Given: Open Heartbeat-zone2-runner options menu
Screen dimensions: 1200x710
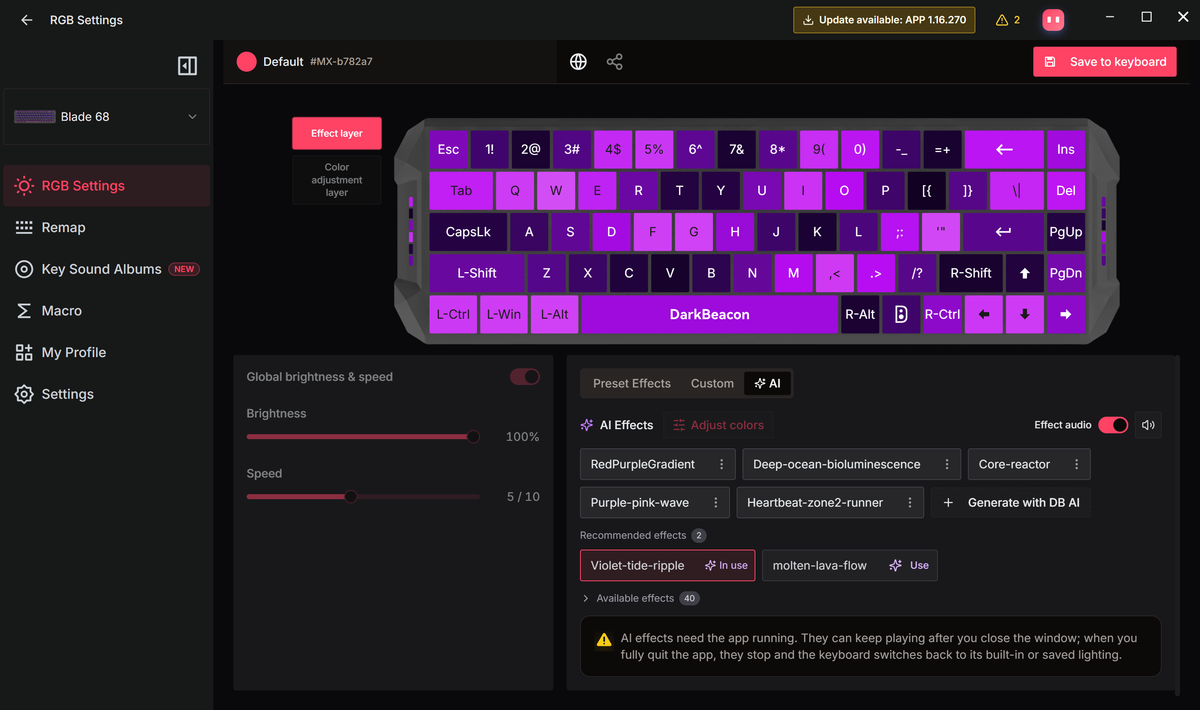Looking at the screenshot, I should point(909,503).
